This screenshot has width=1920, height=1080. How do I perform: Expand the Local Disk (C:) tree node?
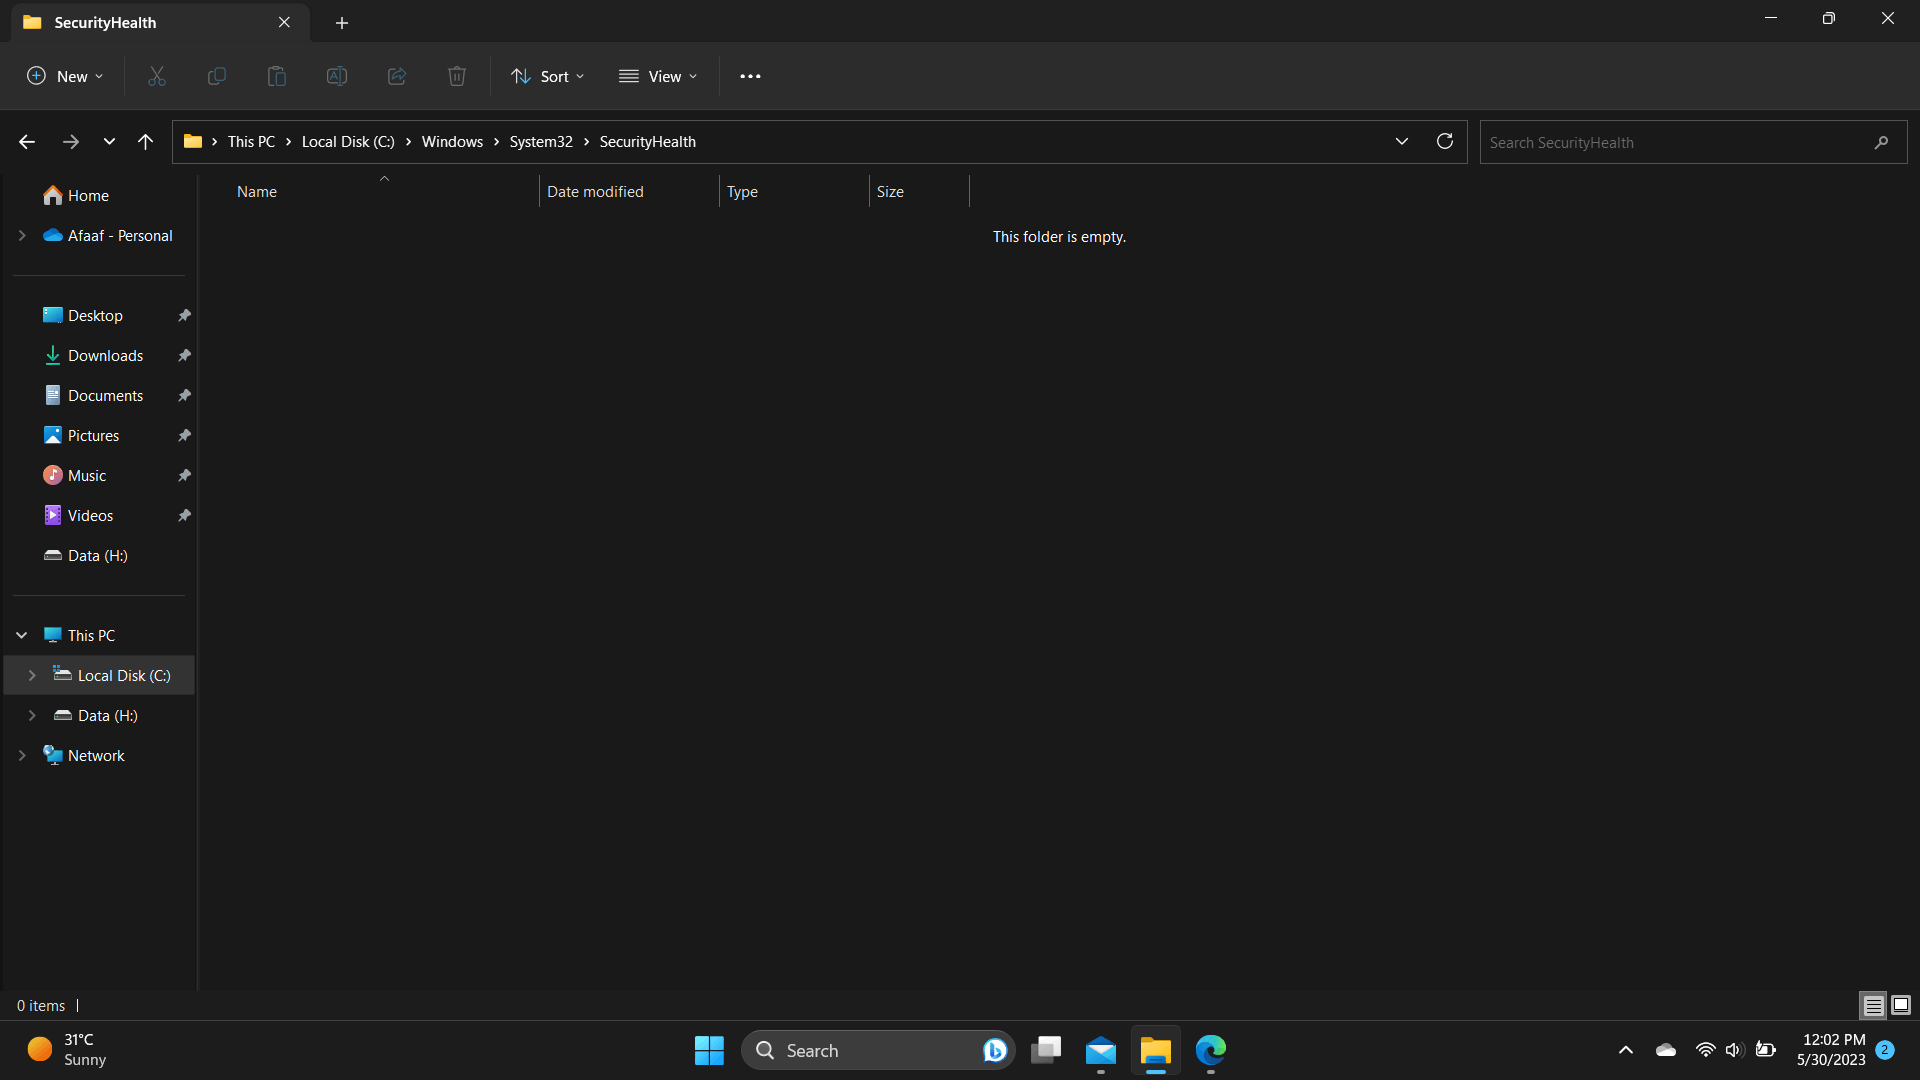pos(32,675)
